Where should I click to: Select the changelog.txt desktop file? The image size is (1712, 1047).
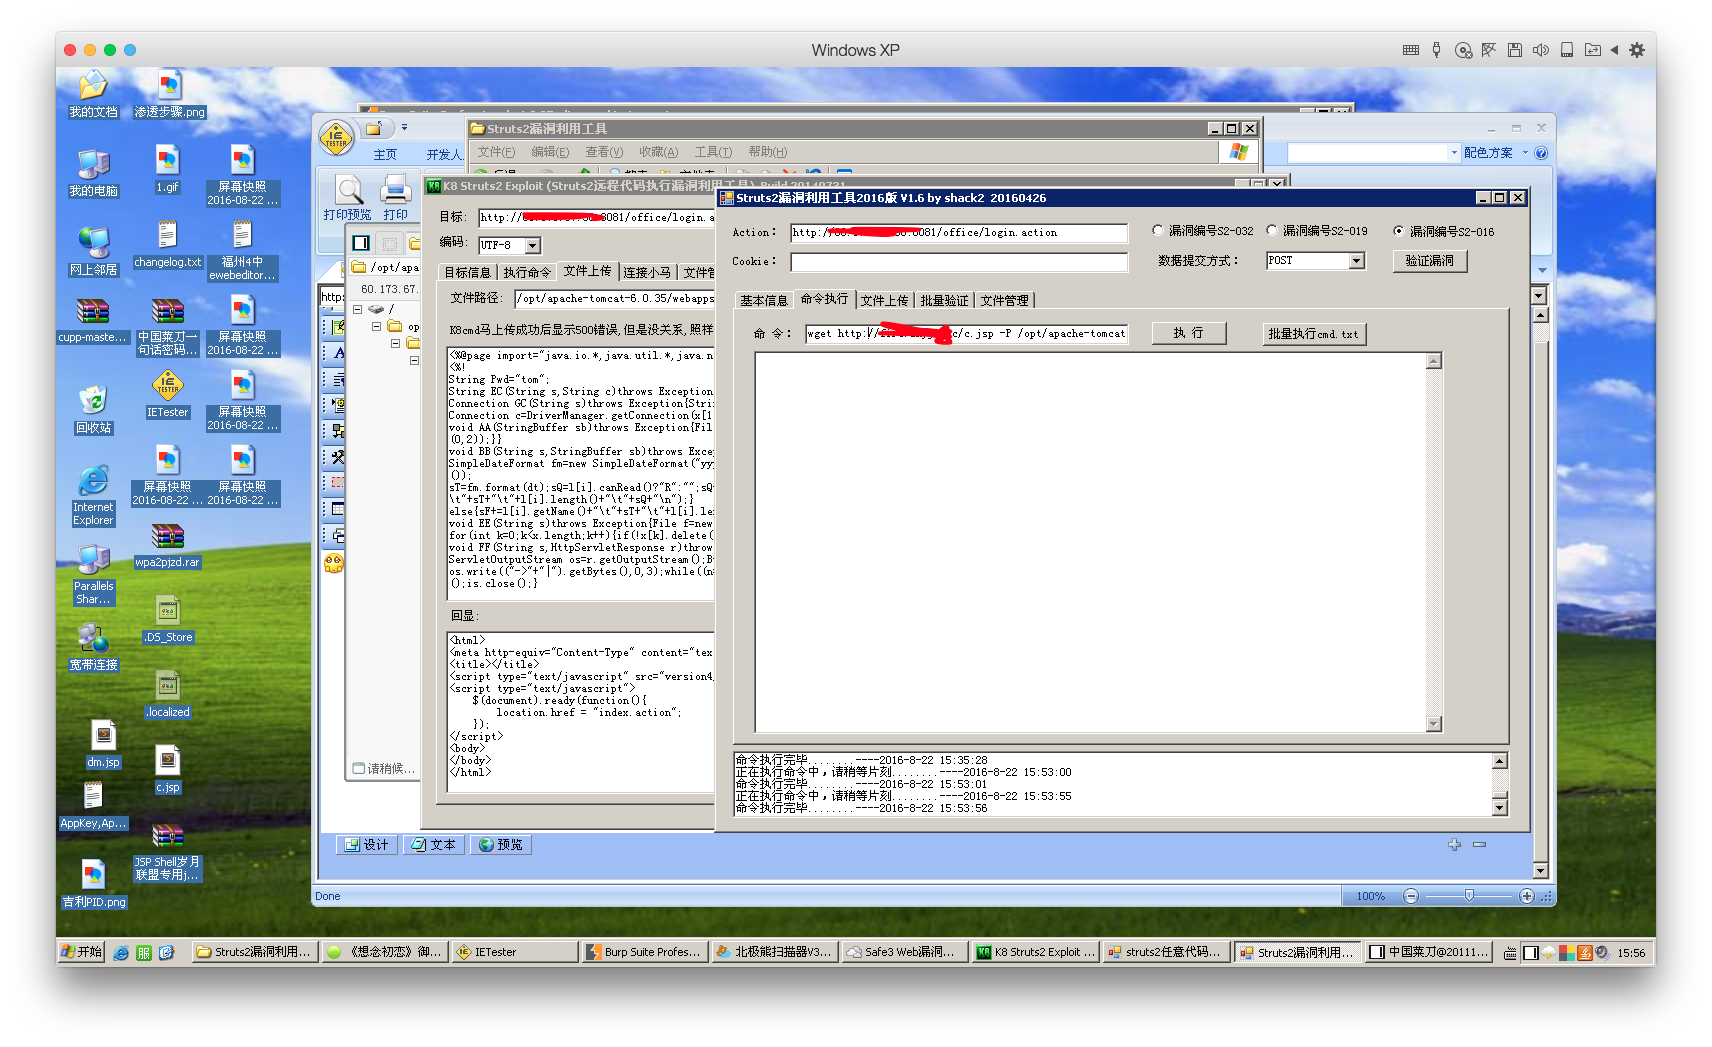[x=167, y=245]
